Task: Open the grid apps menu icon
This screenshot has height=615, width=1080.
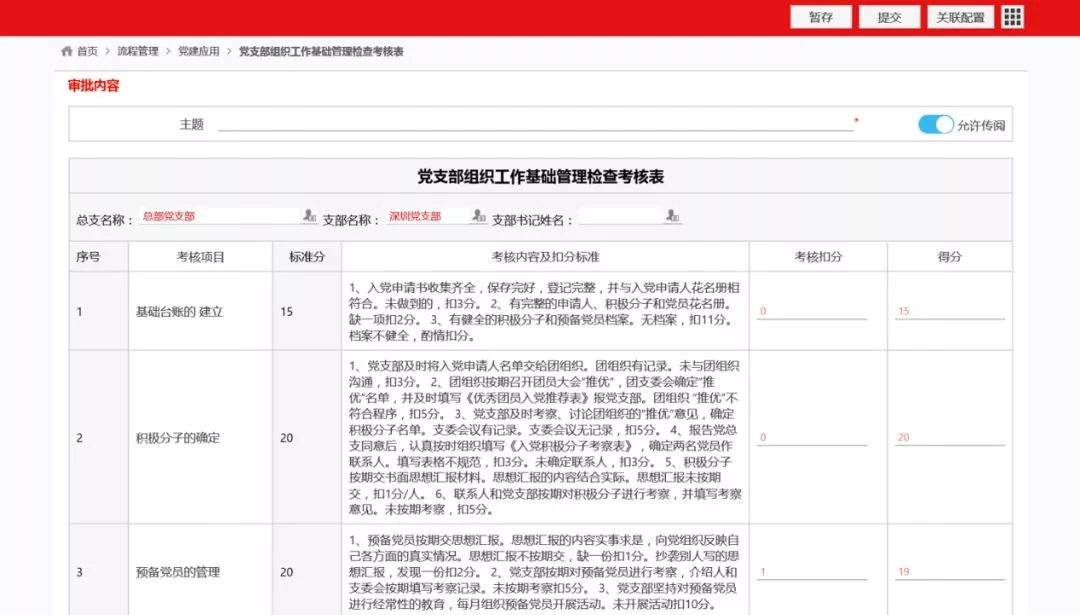Action: pyautogui.click(x=1012, y=17)
